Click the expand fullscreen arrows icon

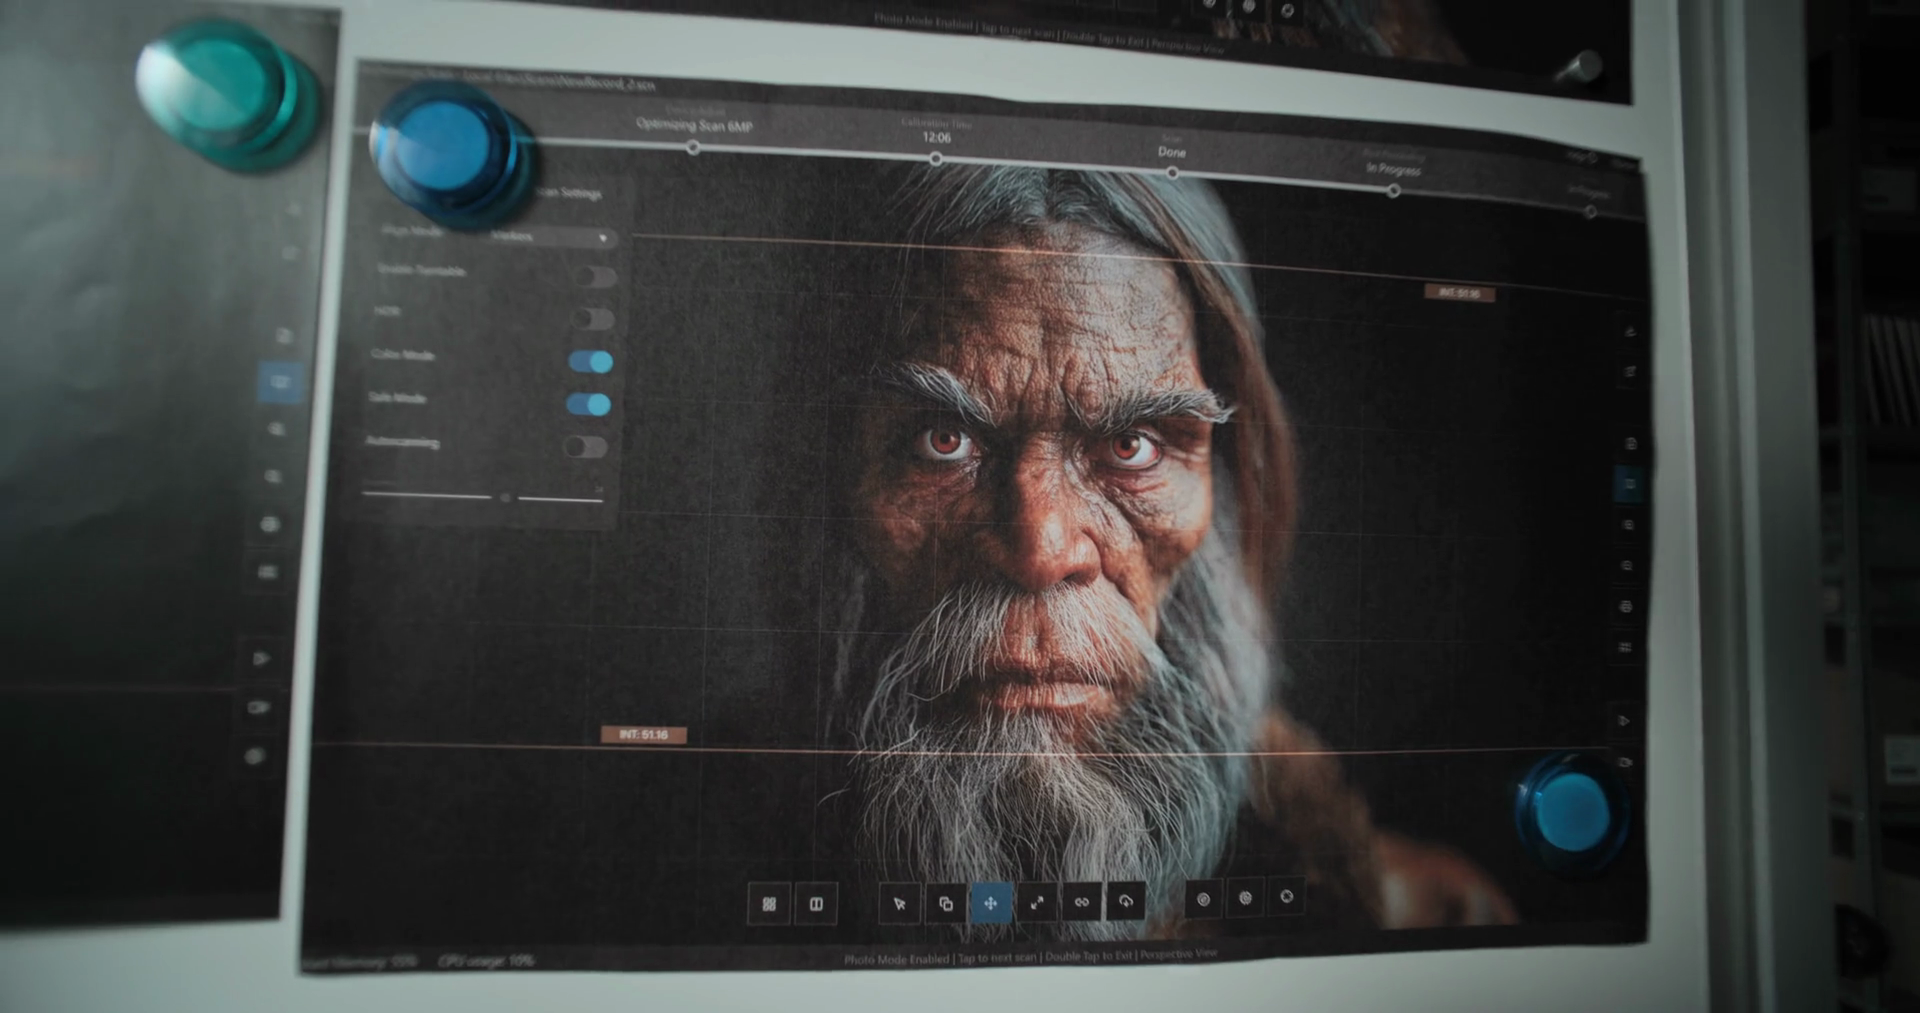pos(1037,903)
